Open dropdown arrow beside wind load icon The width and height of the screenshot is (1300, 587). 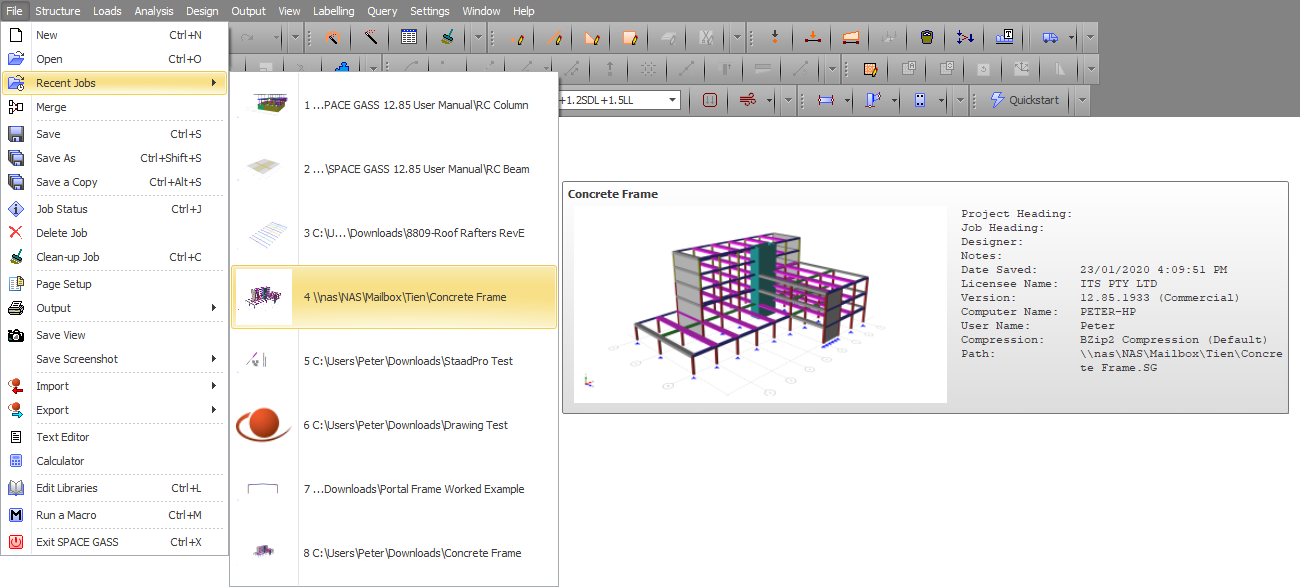pos(770,100)
